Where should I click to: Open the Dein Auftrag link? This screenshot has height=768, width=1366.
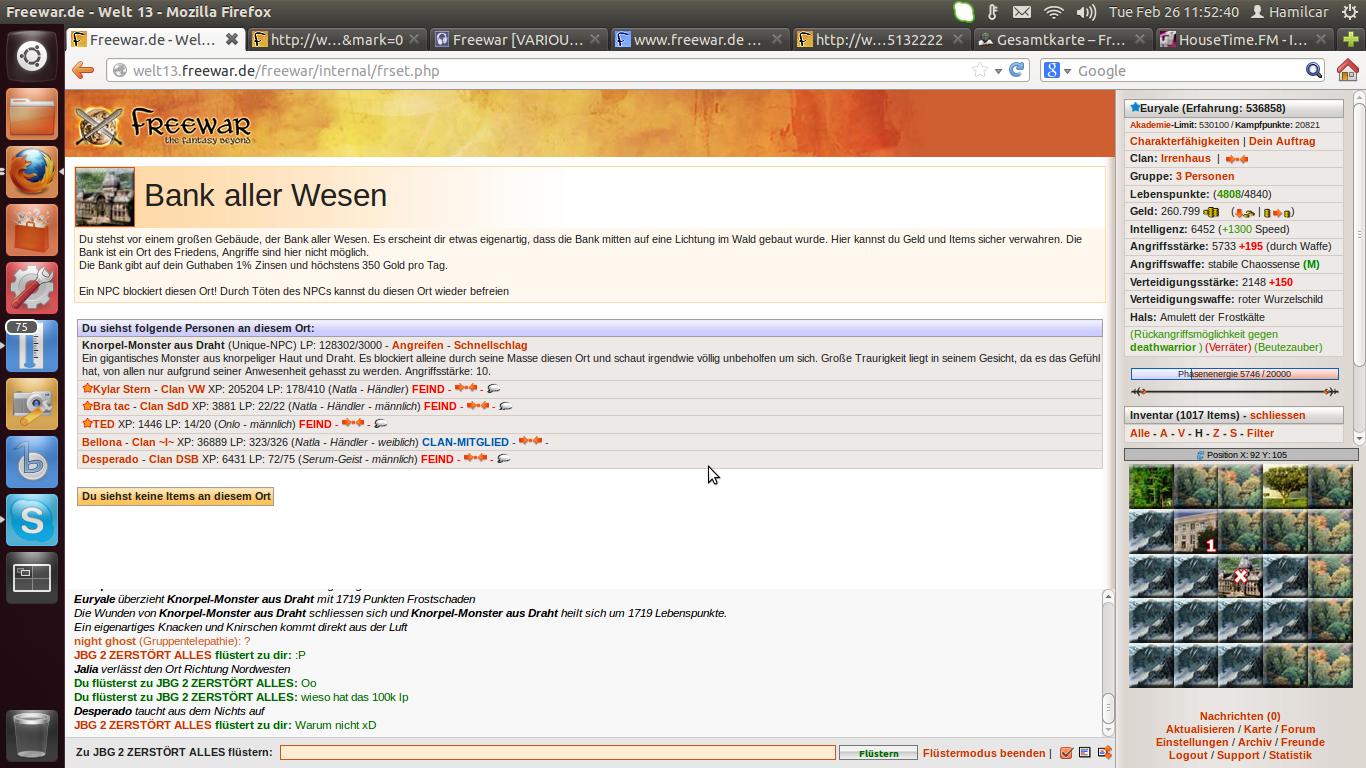[x=1282, y=141]
